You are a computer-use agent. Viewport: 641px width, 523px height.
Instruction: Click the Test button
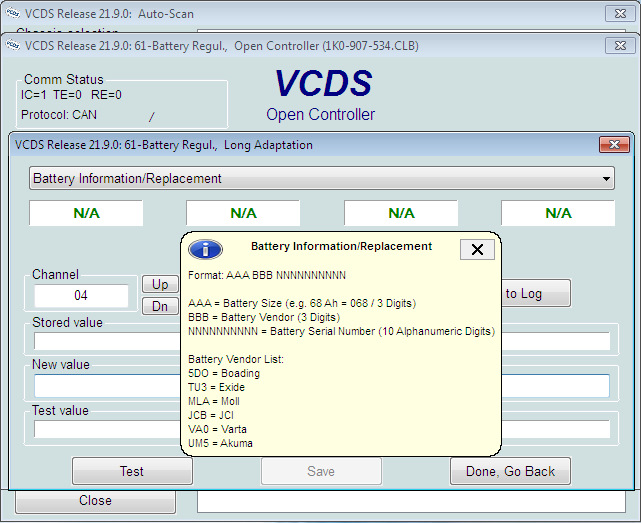pyautogui.click(x=132, y=471)
